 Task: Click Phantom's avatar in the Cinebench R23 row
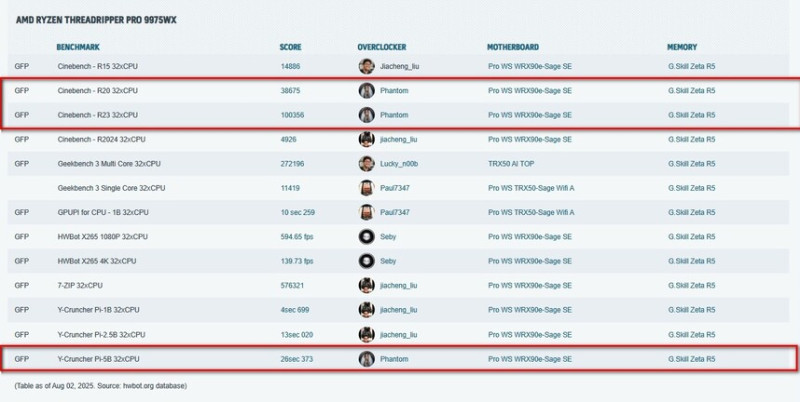point(366,115)
